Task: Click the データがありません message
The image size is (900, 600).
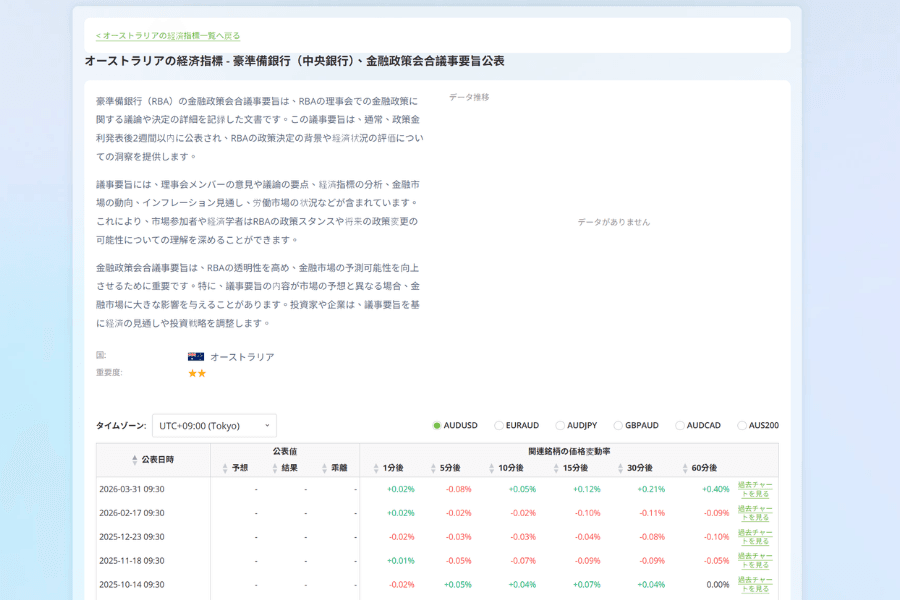Action: click(614, 222)
